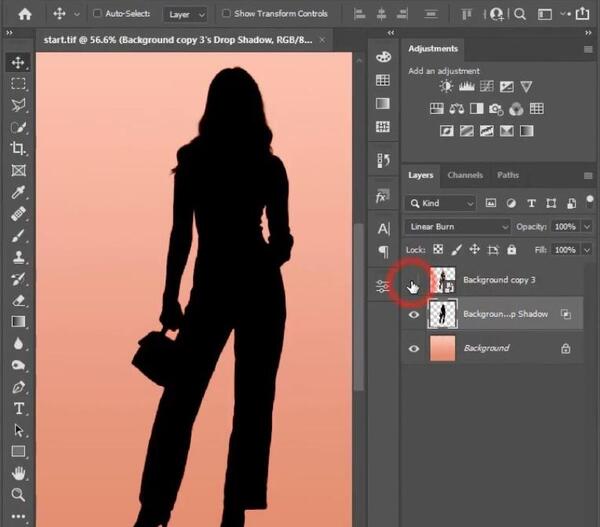Show the Background copy 3 layer
Image resolution: width=600 pixels, height=527 pixels.
pos(414,280)
